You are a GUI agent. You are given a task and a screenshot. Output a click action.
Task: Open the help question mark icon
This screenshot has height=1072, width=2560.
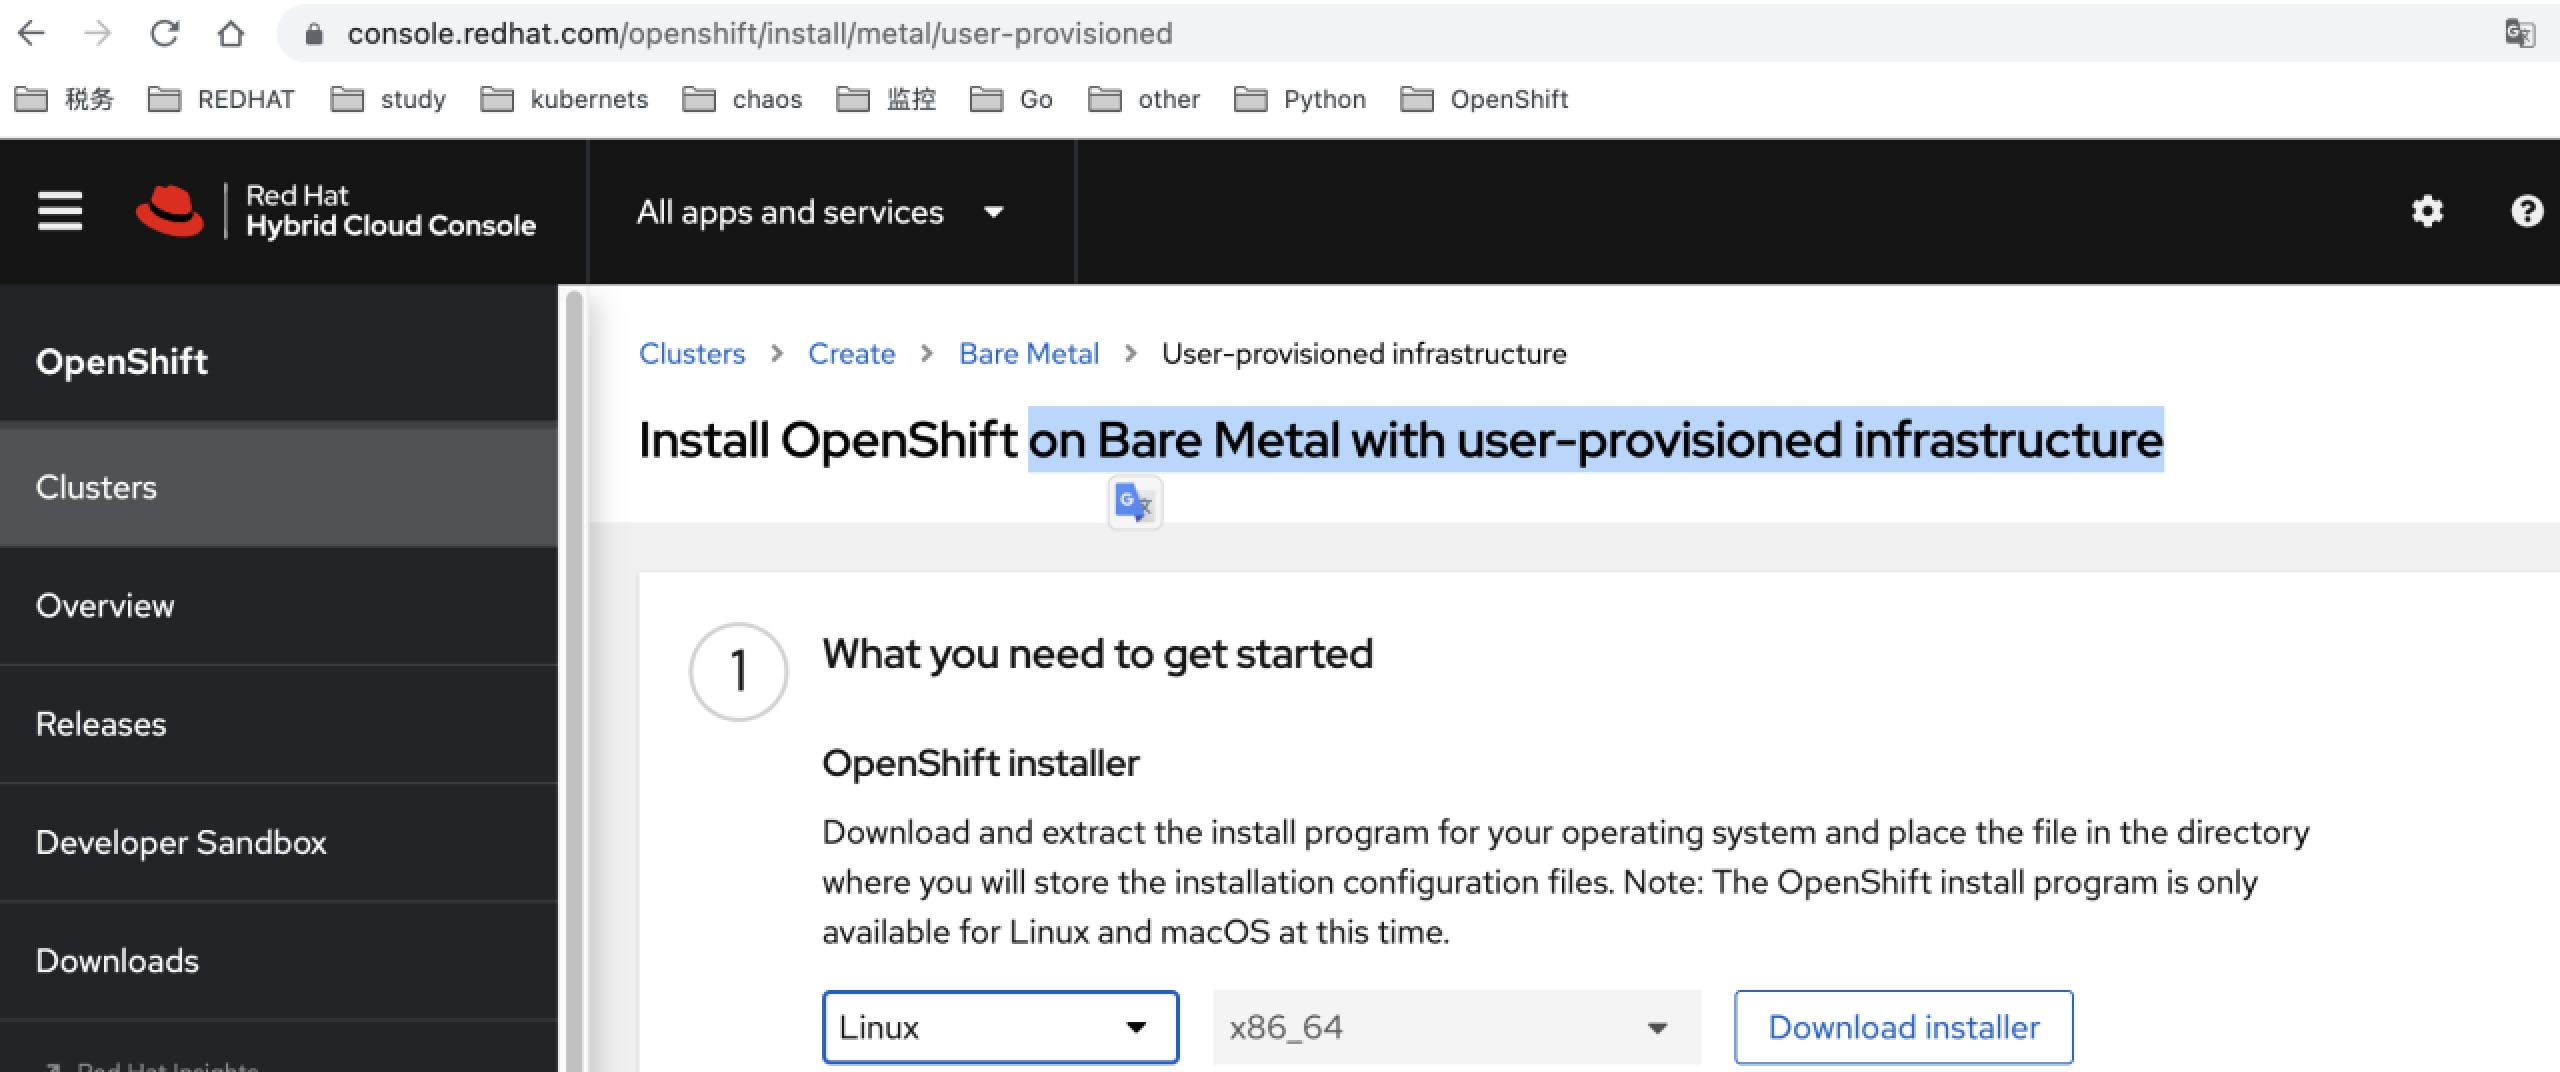coord(2527,211)
